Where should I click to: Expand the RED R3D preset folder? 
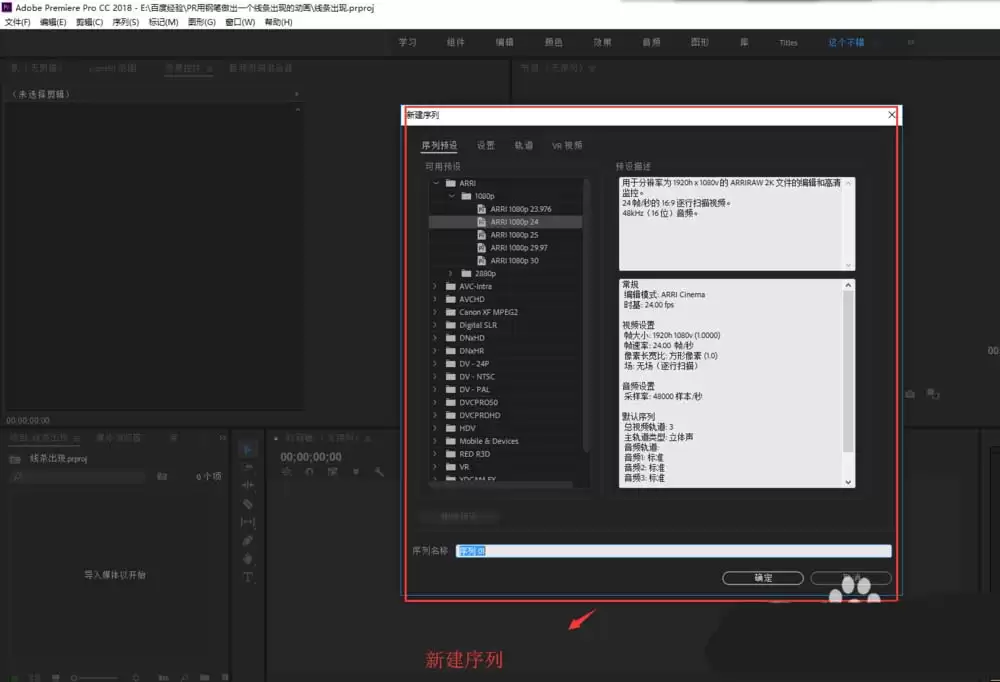point(436,454)
